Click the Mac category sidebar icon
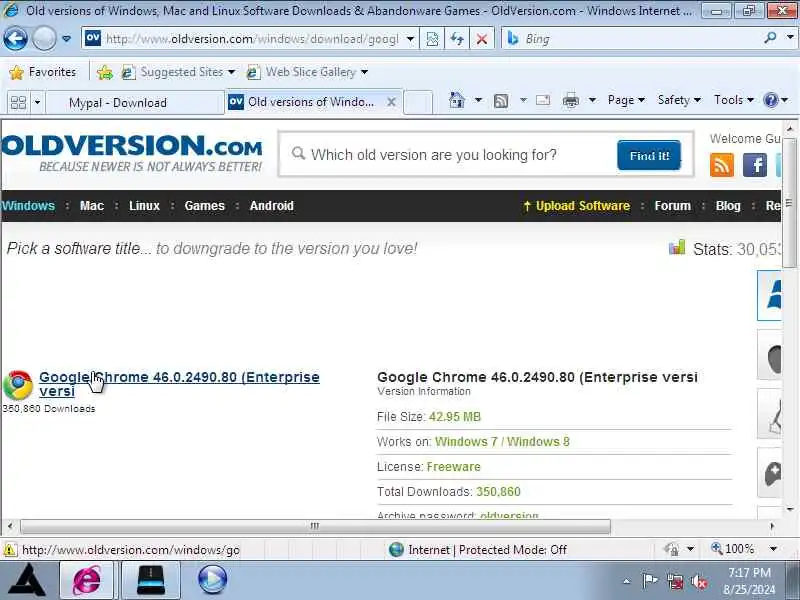The height and width of the screenshot is (600, 800). pyautogui.click(x=771, y=355)
